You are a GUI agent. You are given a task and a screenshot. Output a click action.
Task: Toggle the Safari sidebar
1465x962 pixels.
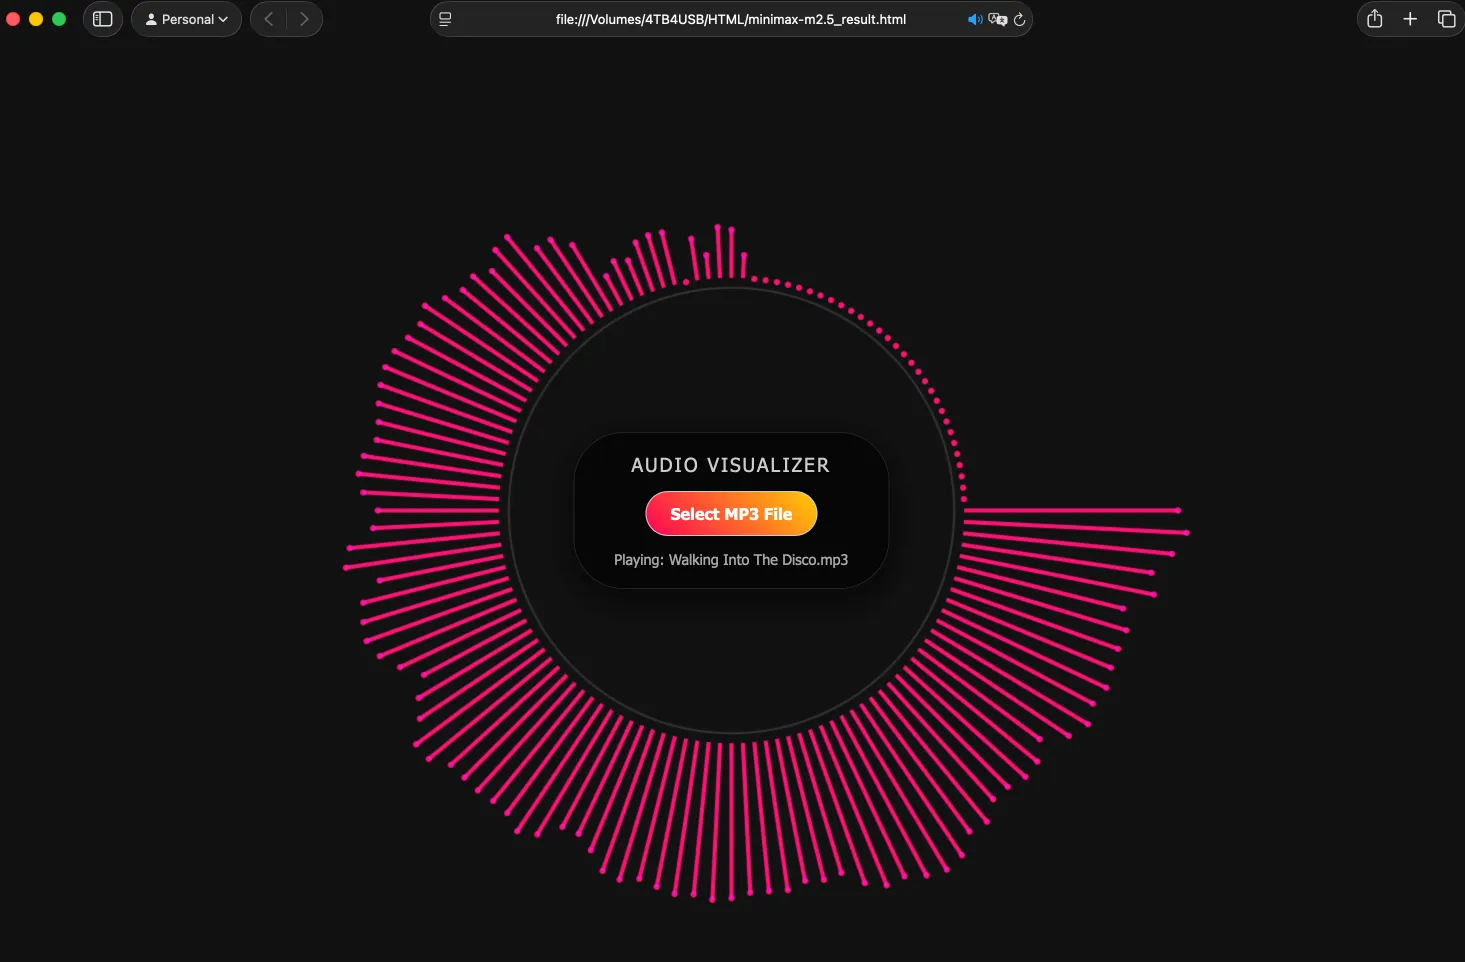[102, 19]
